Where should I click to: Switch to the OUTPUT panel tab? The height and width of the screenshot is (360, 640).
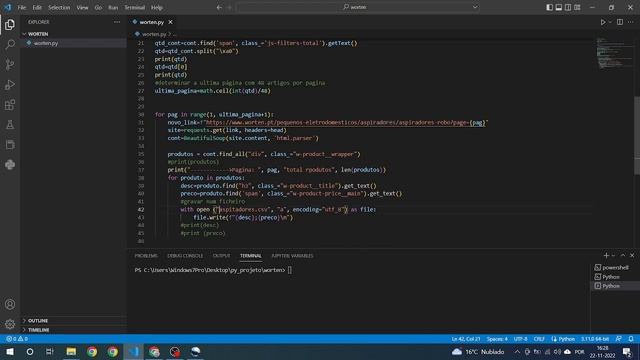tap(221, 256)
